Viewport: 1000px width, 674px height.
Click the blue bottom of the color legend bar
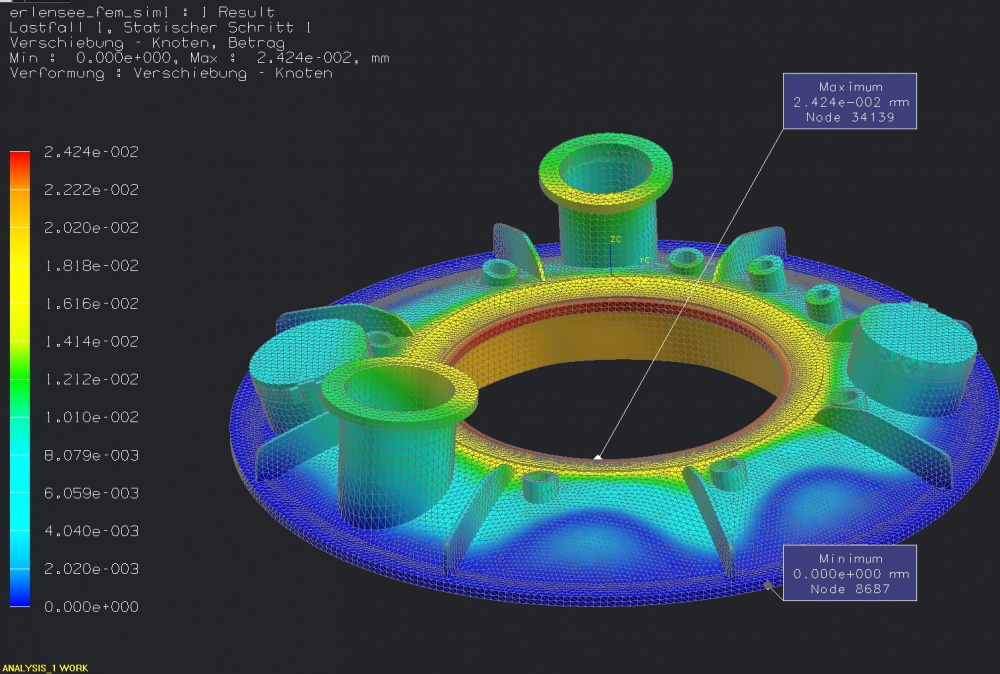(20, 597)
